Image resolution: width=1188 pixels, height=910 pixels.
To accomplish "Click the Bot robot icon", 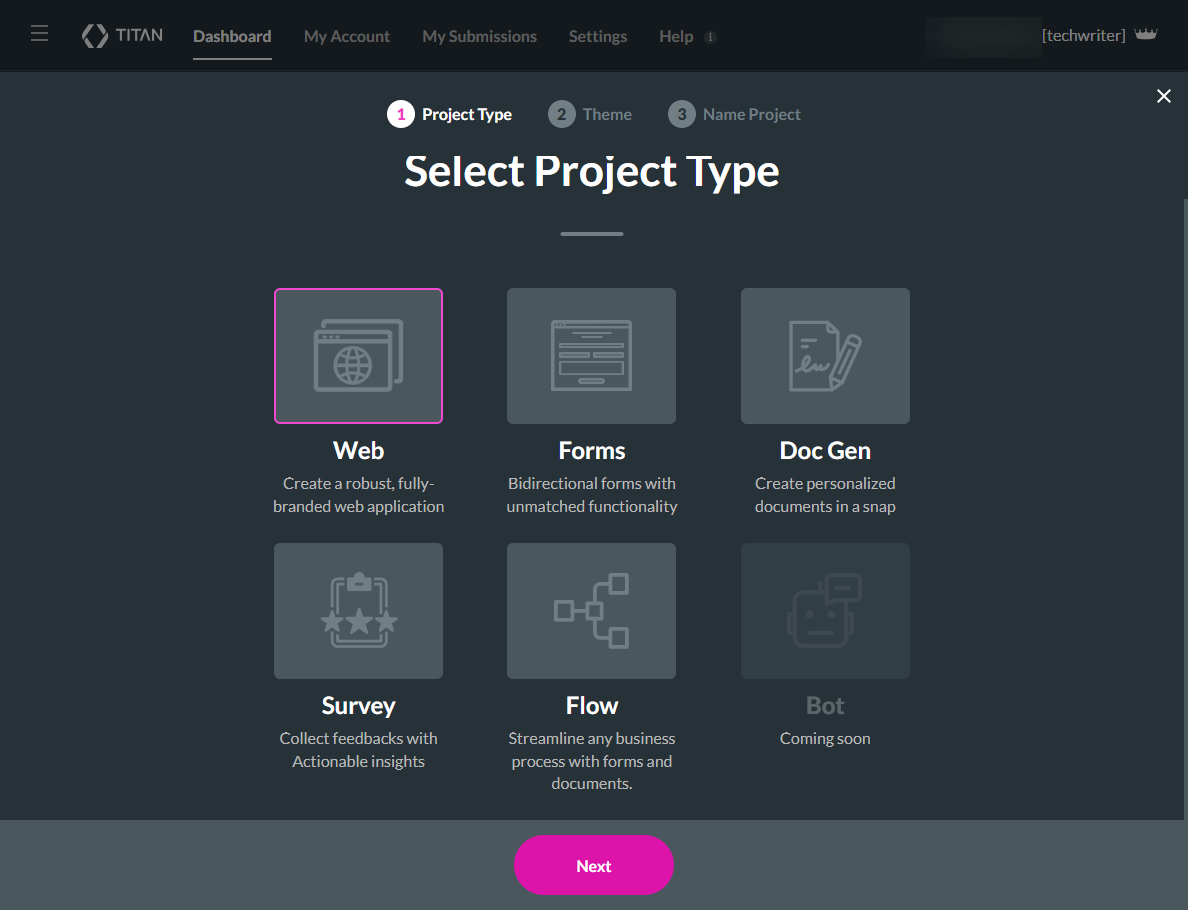I will (x=825, y=611).
